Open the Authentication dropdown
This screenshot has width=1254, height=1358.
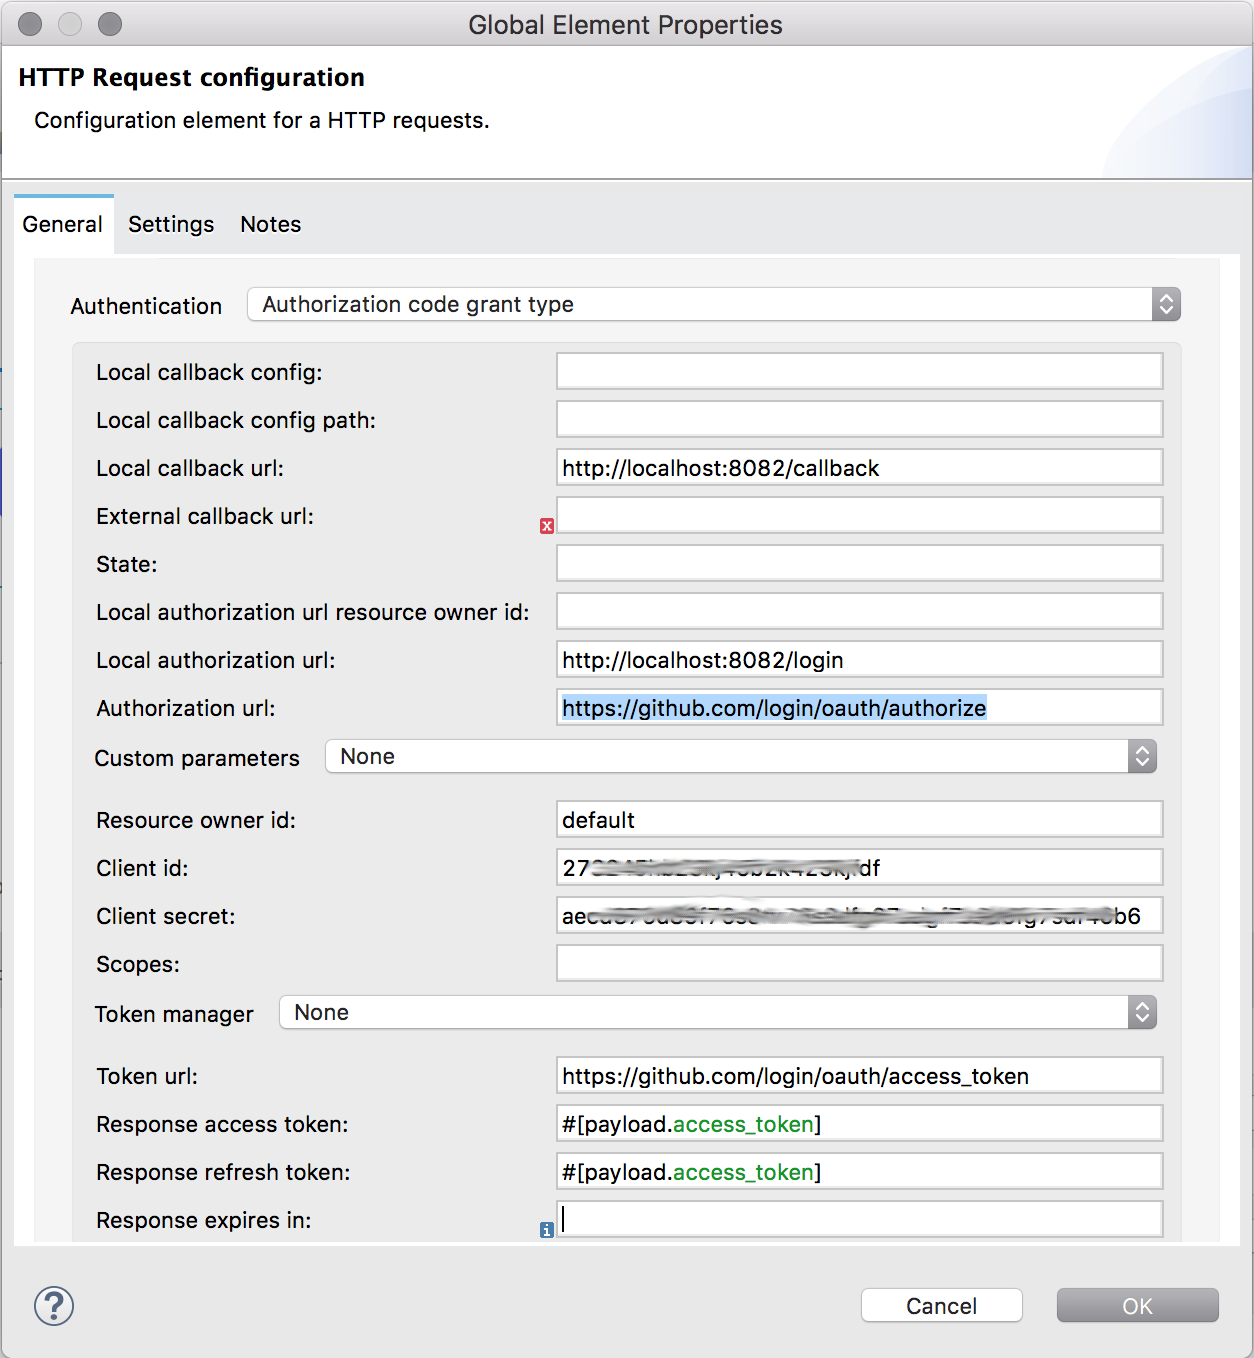pos(714,304)
